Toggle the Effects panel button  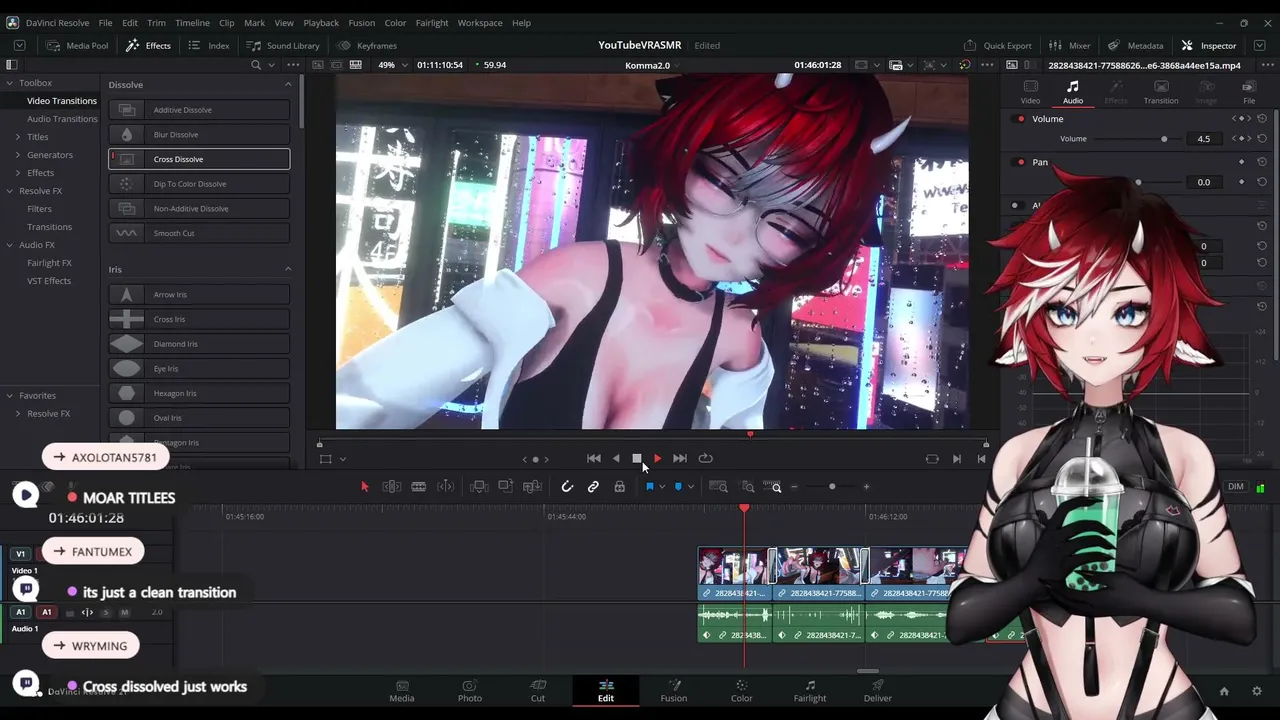pyautogui.click(x=148, y=45)
